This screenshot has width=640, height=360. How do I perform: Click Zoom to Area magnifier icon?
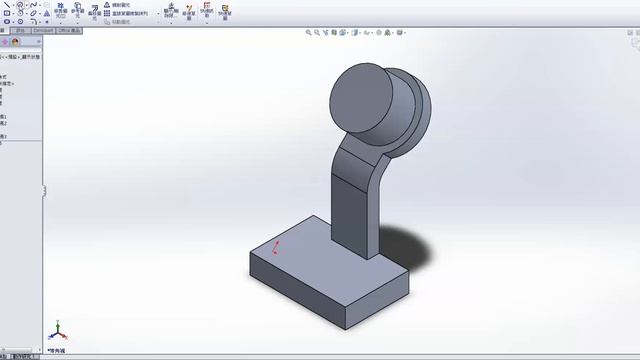[317, 33]
